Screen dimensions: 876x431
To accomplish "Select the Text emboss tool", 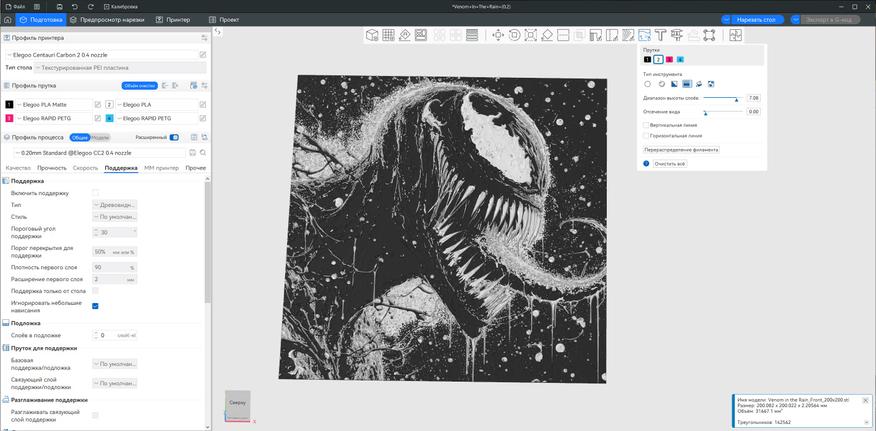I will click(x=660, y=36).
